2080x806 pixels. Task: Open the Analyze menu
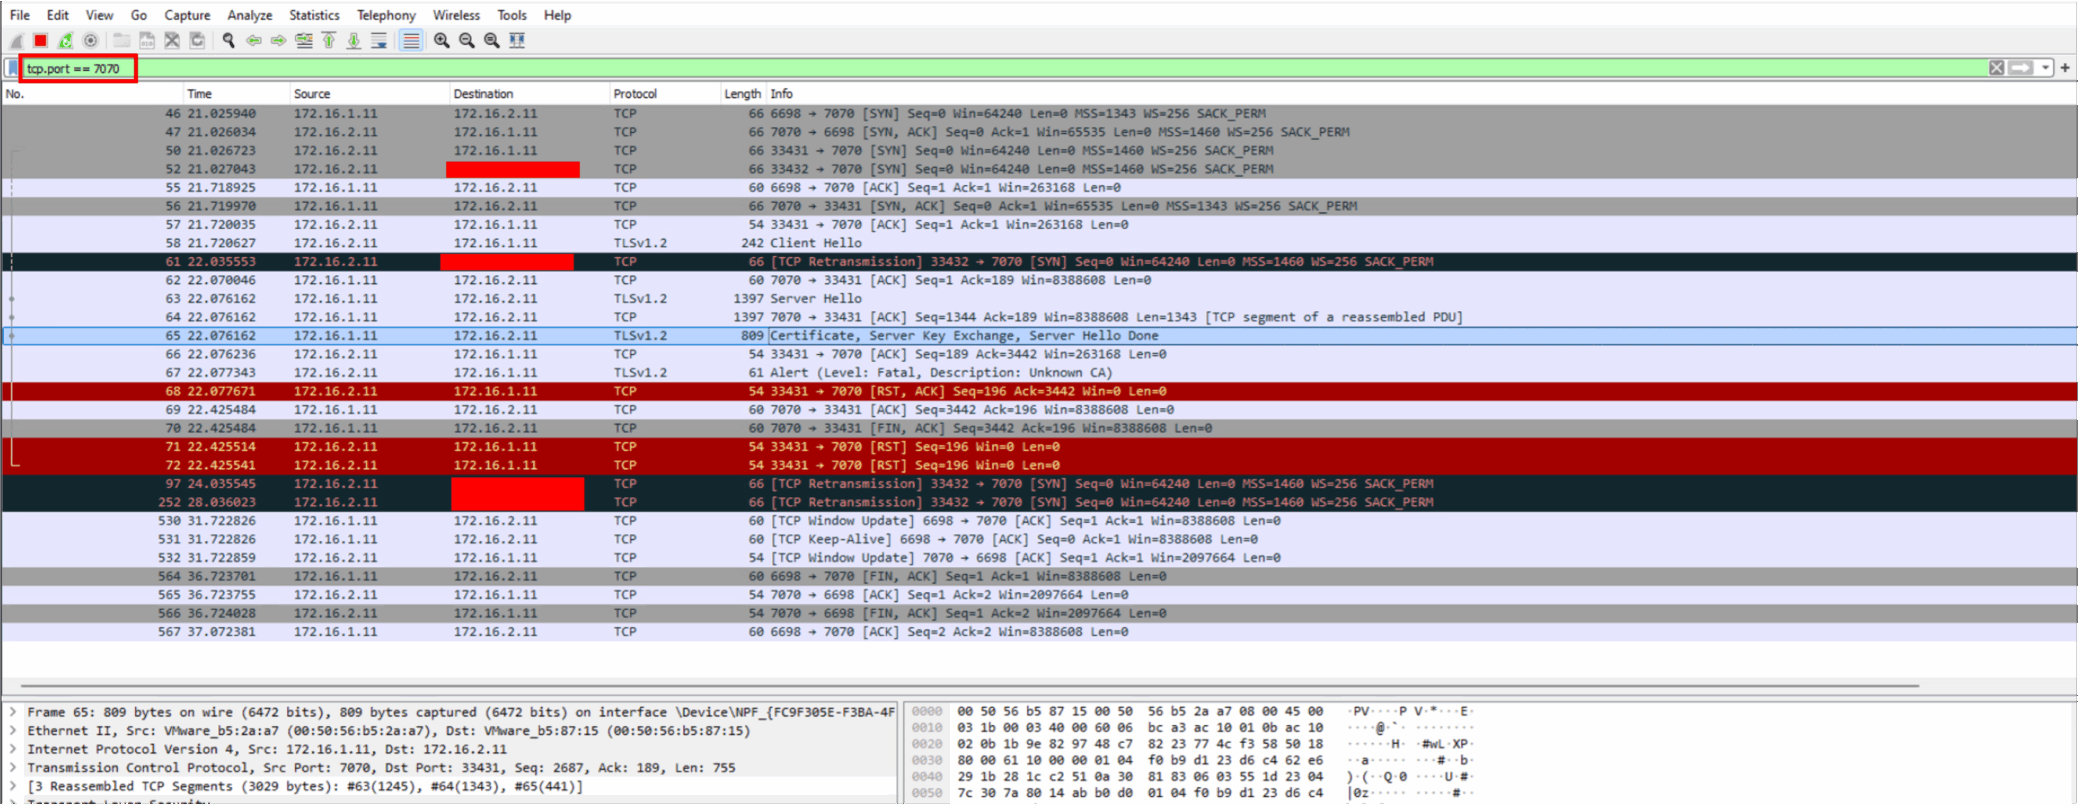[249, 15]
